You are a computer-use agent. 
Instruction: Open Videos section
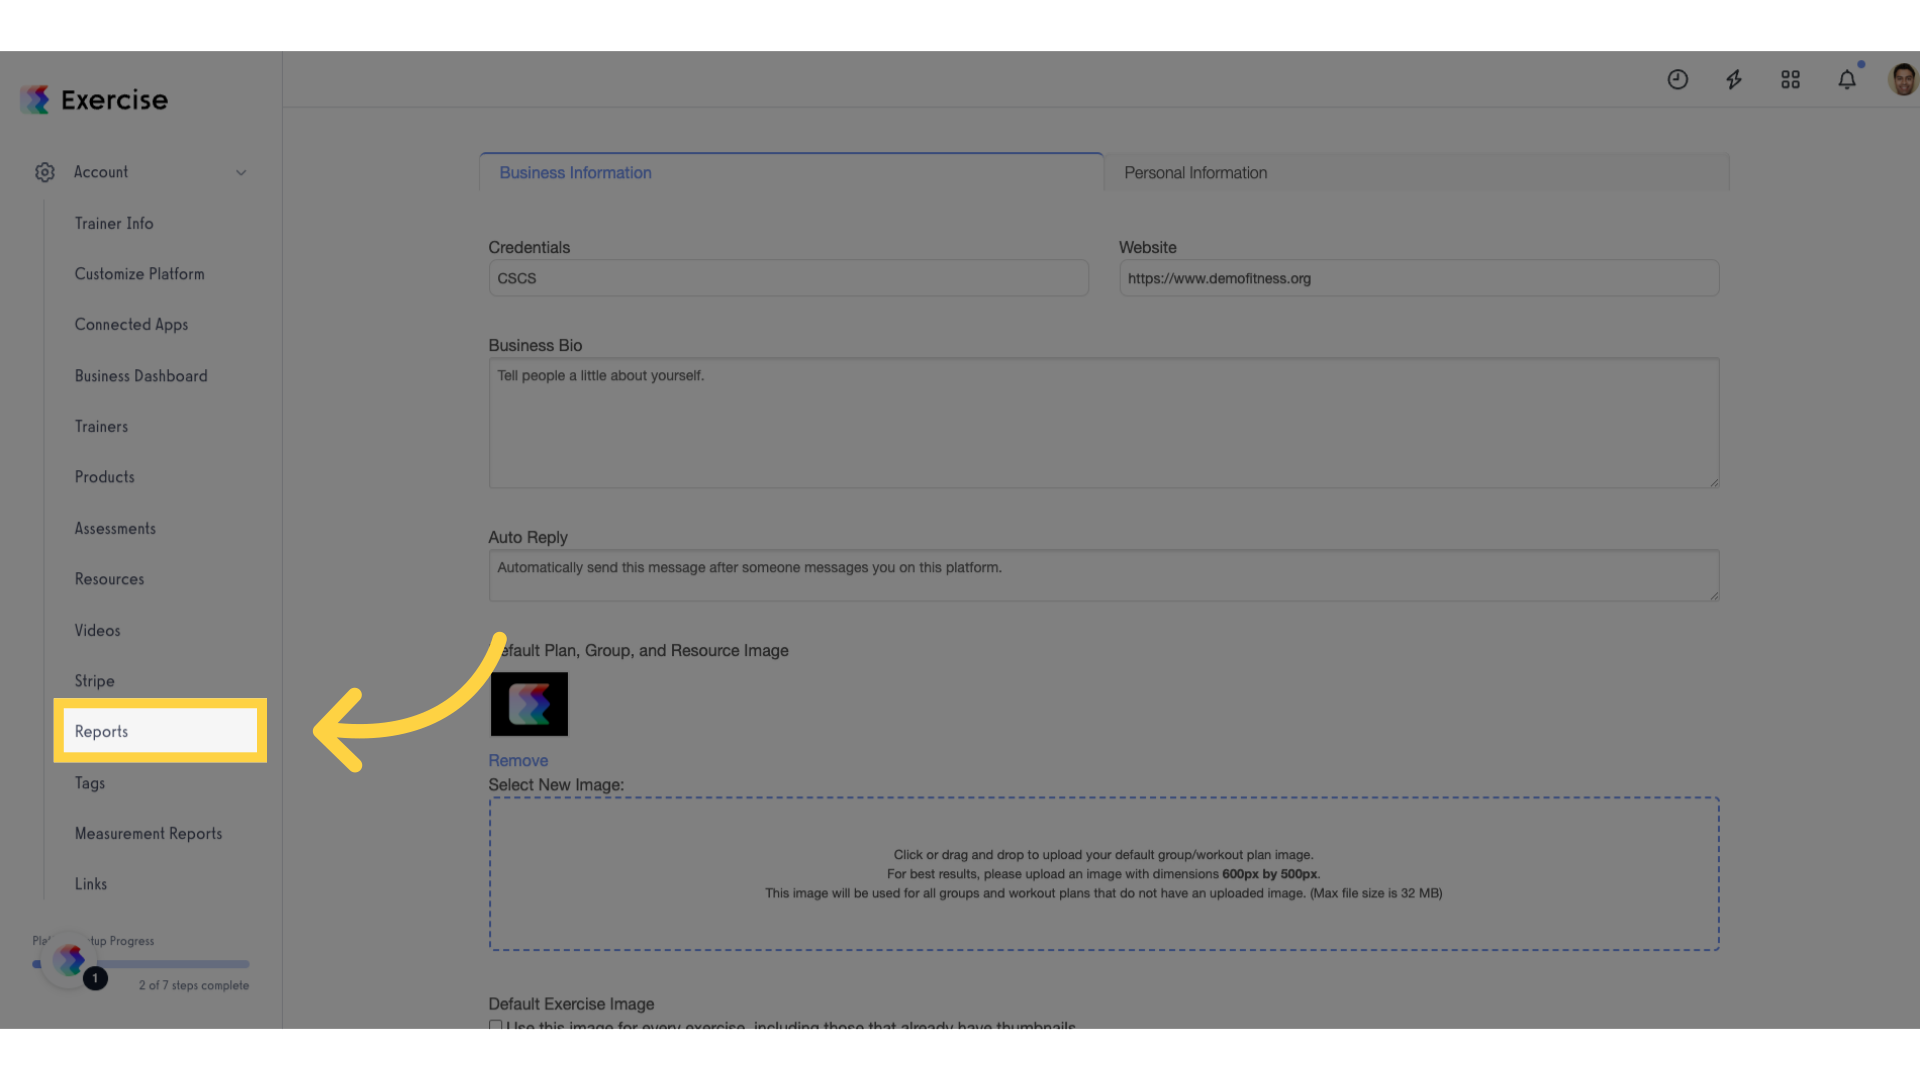click(x=97, y=630)
